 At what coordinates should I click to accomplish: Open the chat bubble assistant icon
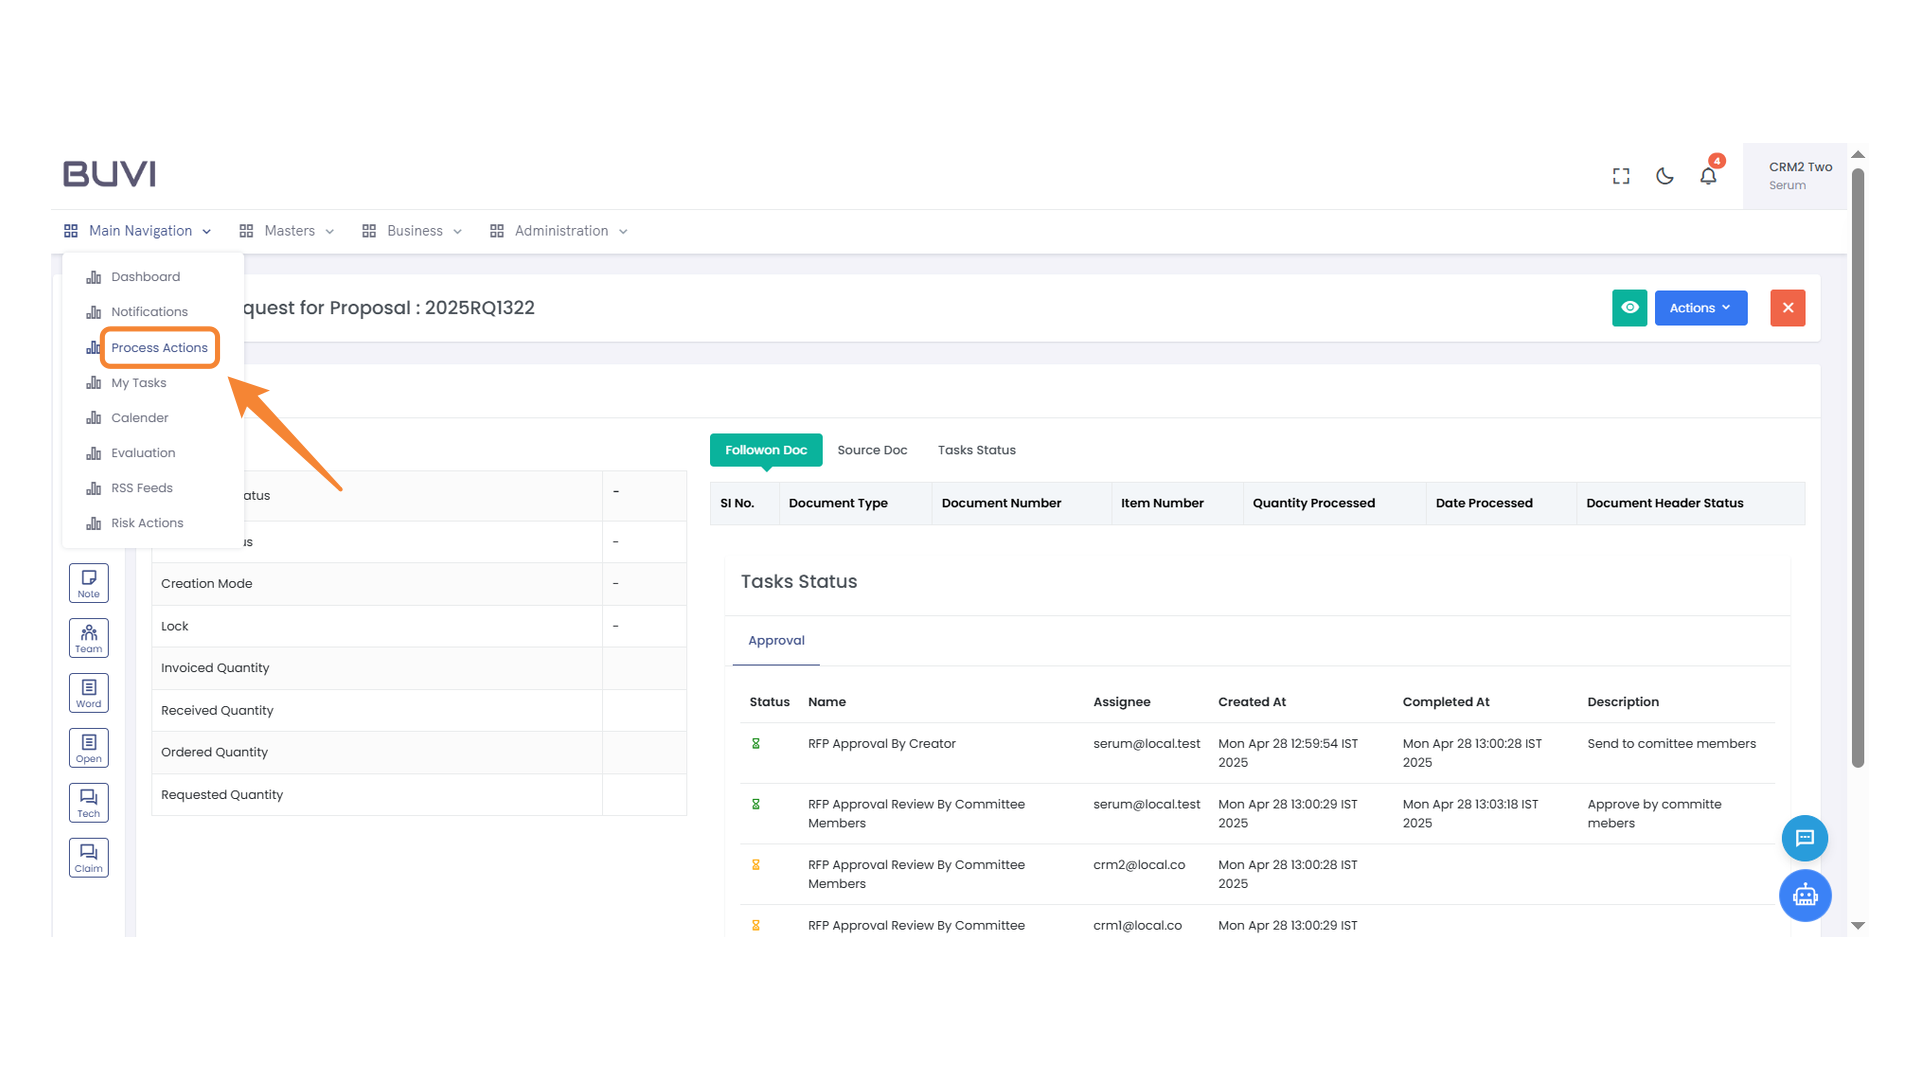click(1805, 838)
